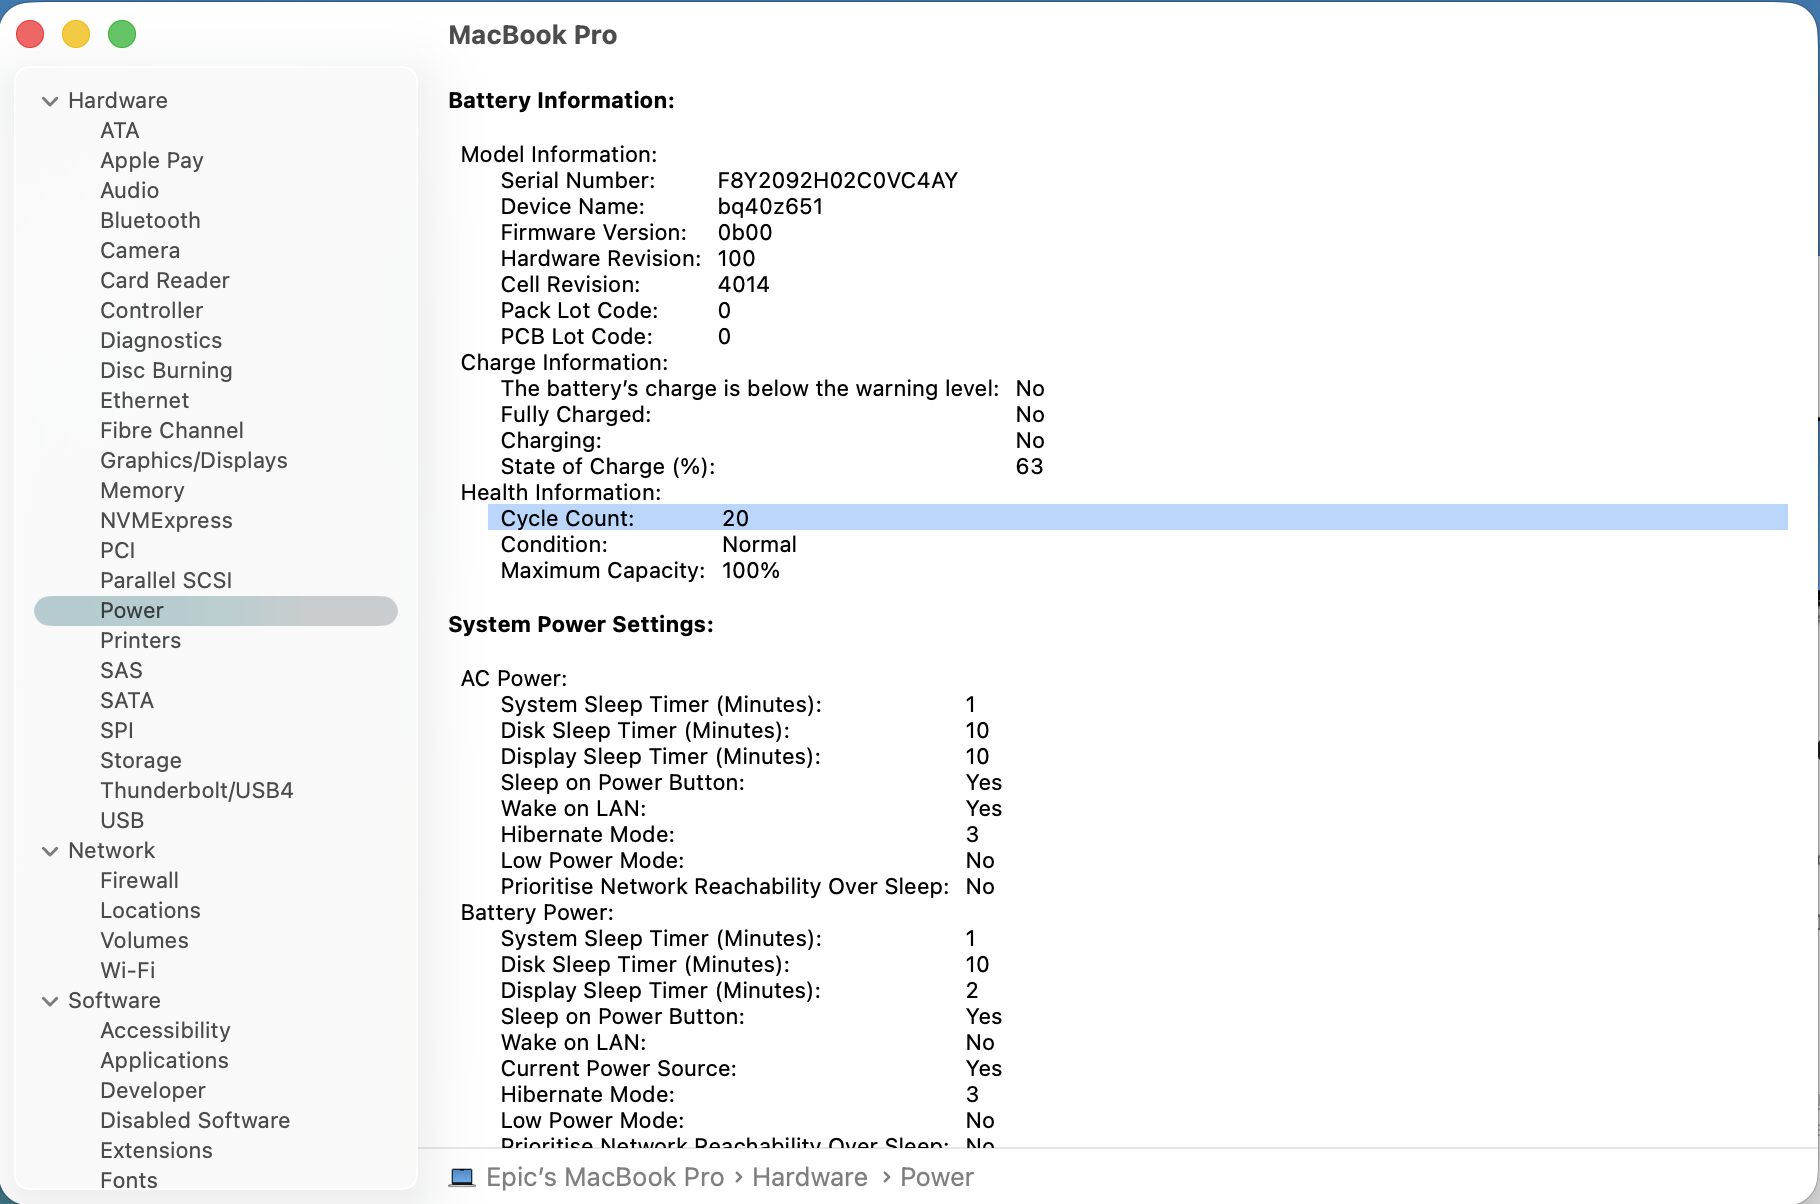Select Disabled Software in sidebar
Image resolution: width=1820 pixels, height=1204 pixels.
point(195,1120)
